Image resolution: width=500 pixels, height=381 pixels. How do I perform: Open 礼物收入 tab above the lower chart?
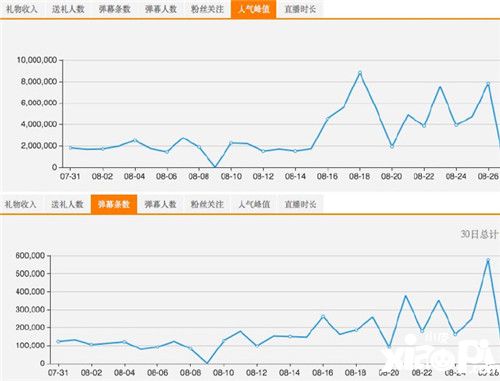(x=21, y=204)
